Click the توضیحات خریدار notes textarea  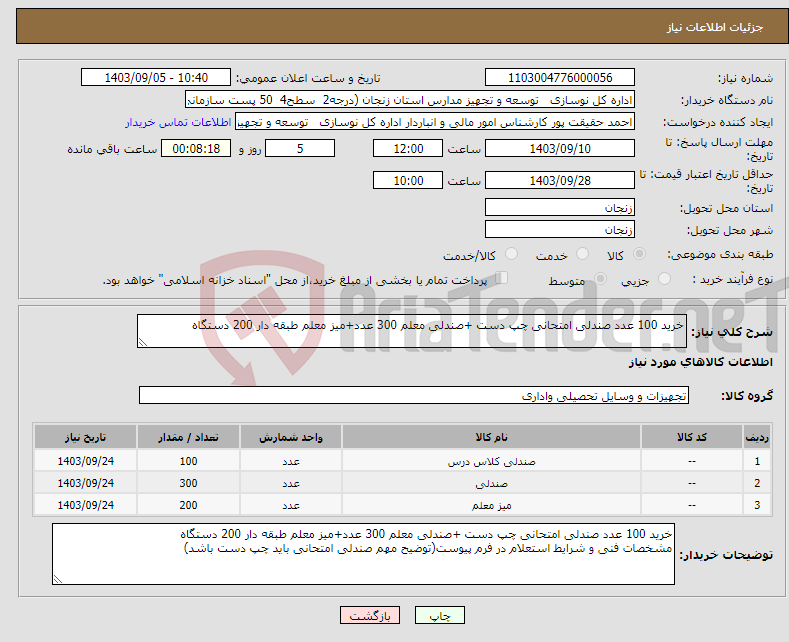point(363,554)
